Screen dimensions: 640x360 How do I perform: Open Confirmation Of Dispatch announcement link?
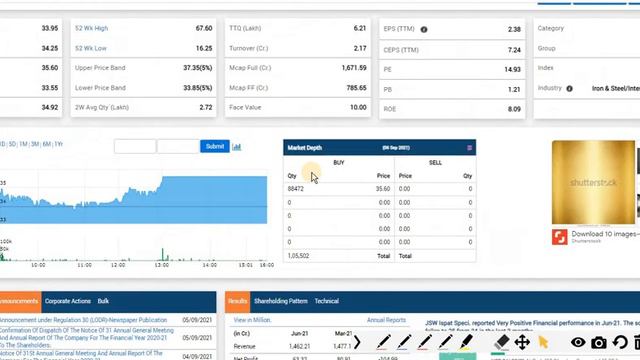87,338
